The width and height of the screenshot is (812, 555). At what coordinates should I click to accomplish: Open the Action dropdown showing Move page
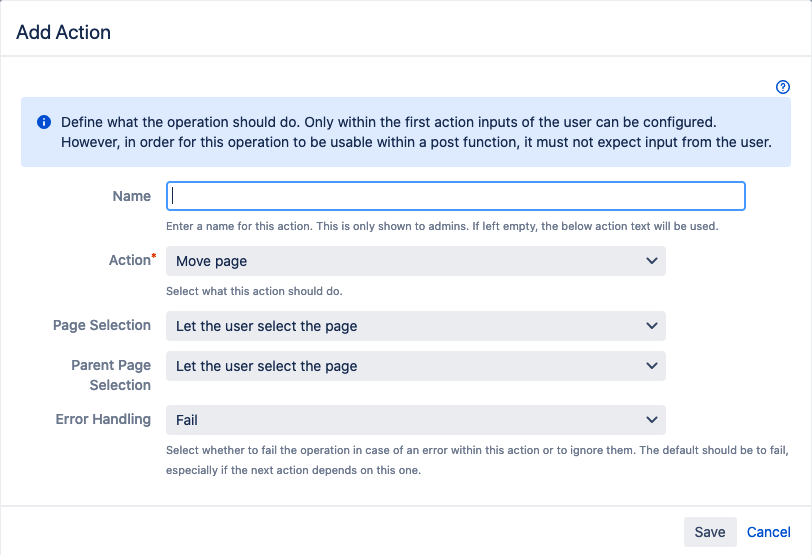coord(415,261)
